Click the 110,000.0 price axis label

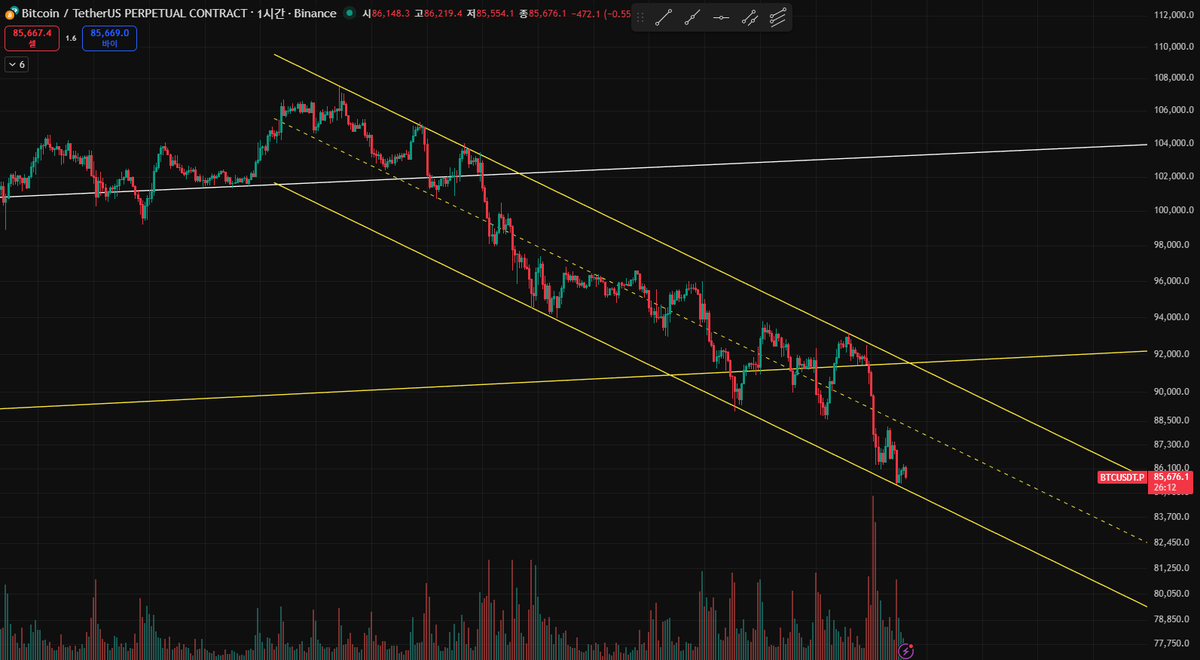tap(1174, 47)
